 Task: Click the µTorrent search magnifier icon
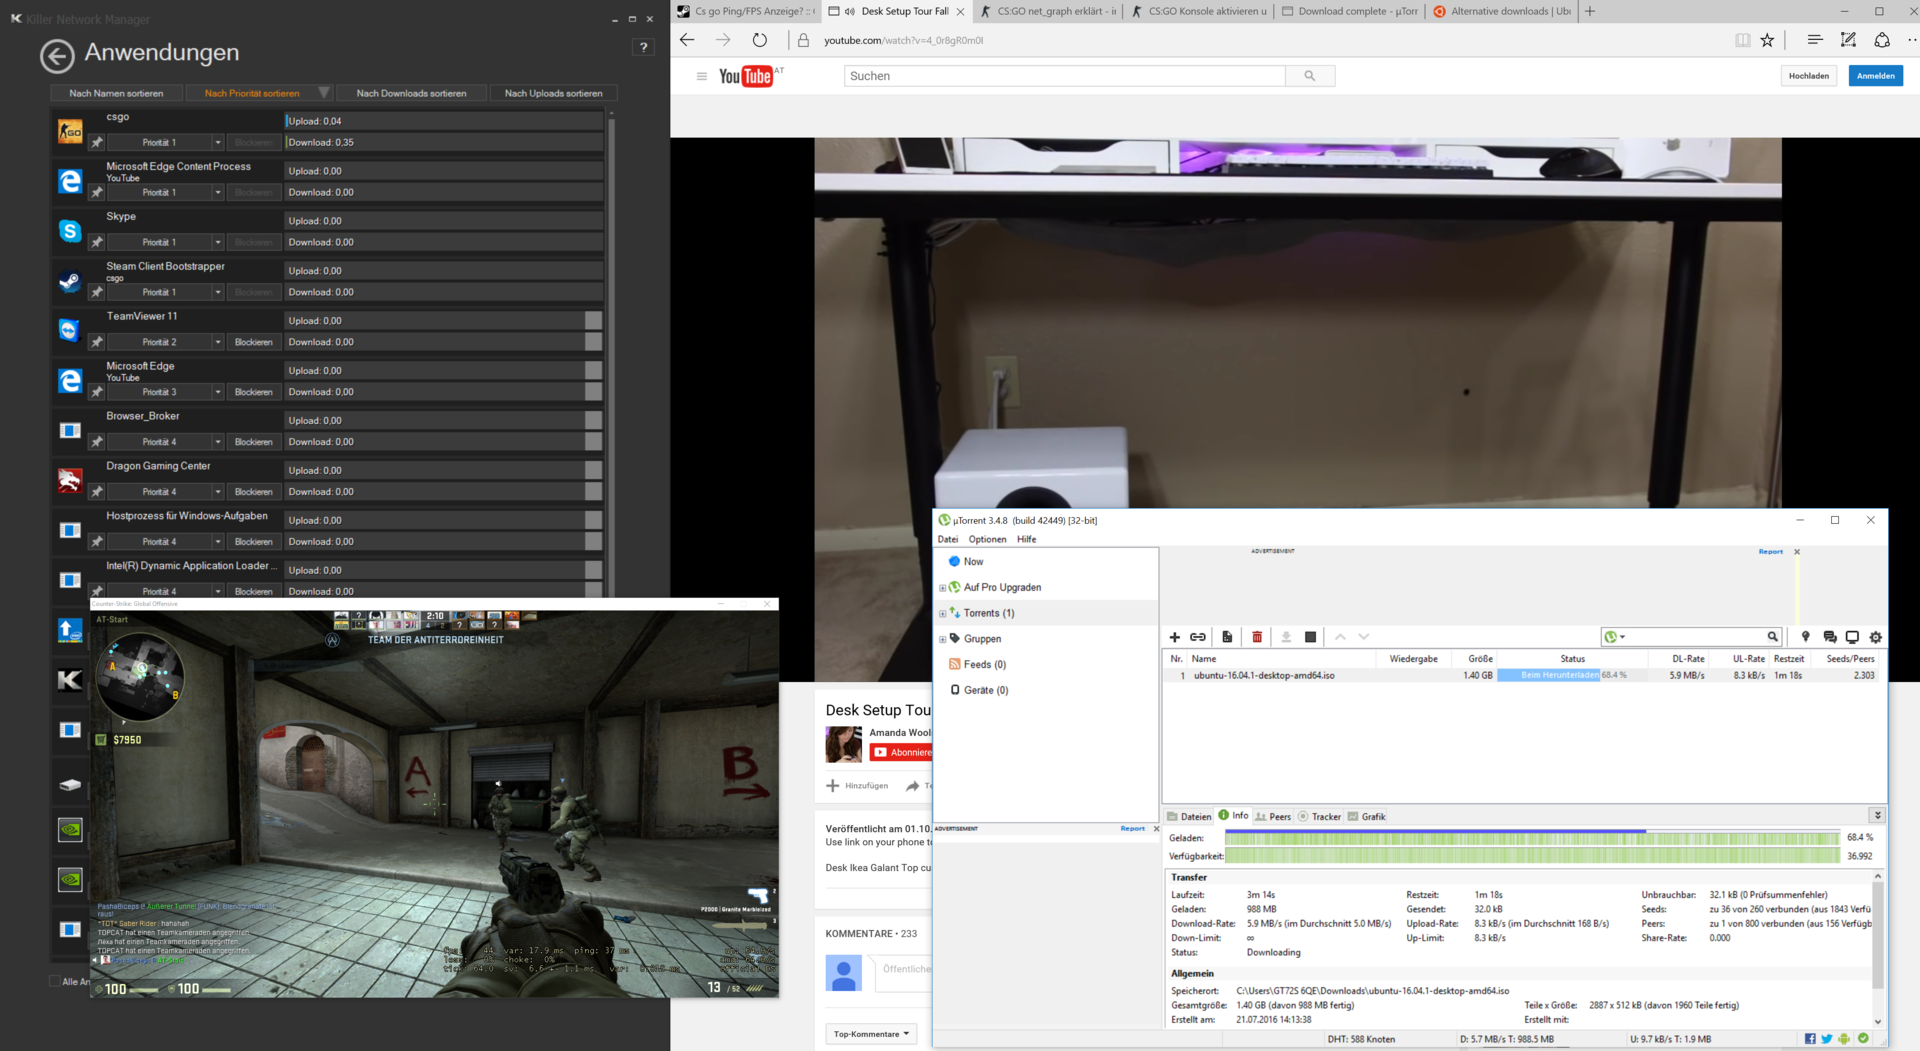[x=1772, y=637]
